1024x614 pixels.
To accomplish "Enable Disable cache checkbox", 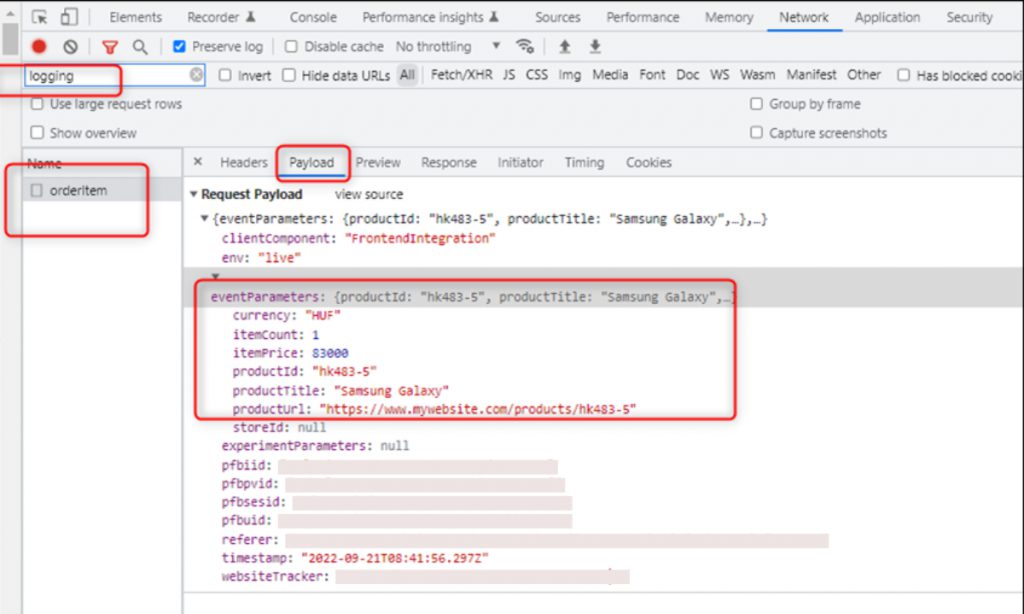I will tap(291, 46).
